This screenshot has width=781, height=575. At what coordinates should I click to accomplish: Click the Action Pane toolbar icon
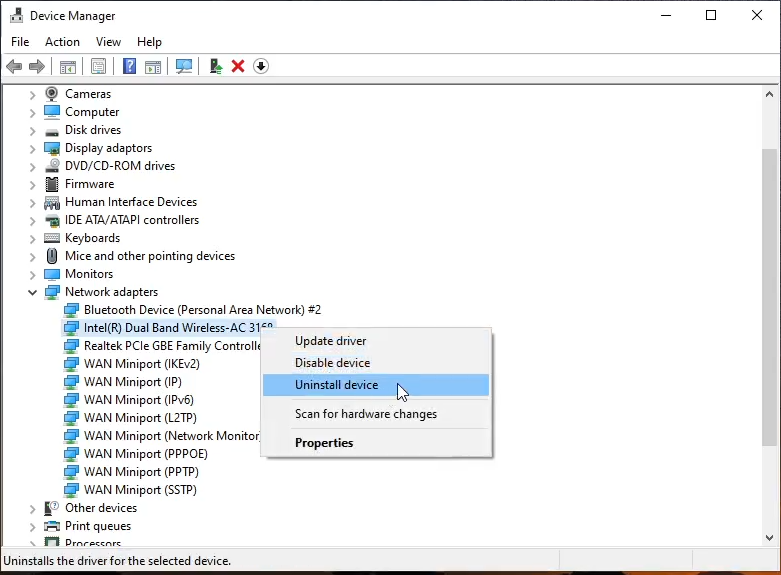click(x=153, y=66)
